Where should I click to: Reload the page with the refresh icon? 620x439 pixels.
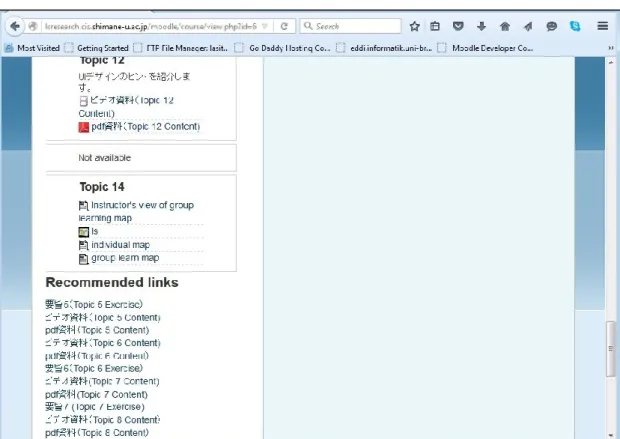pos(284,26)
